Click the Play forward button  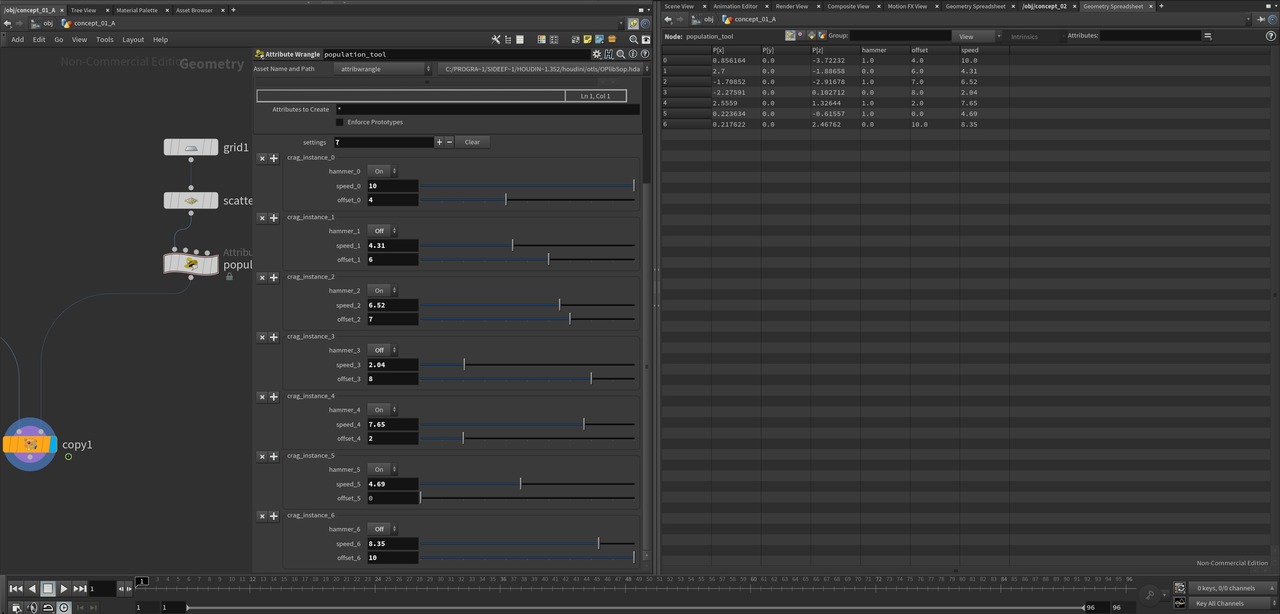(x=63, y=589)
